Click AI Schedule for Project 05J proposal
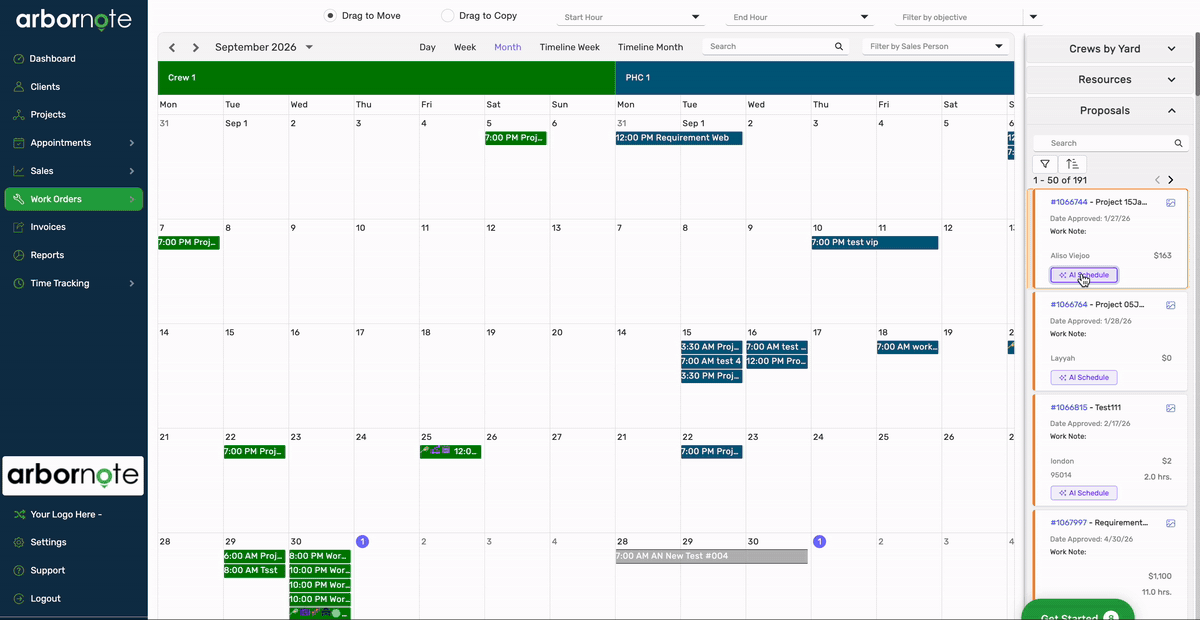 click(x=1084, y=378)
